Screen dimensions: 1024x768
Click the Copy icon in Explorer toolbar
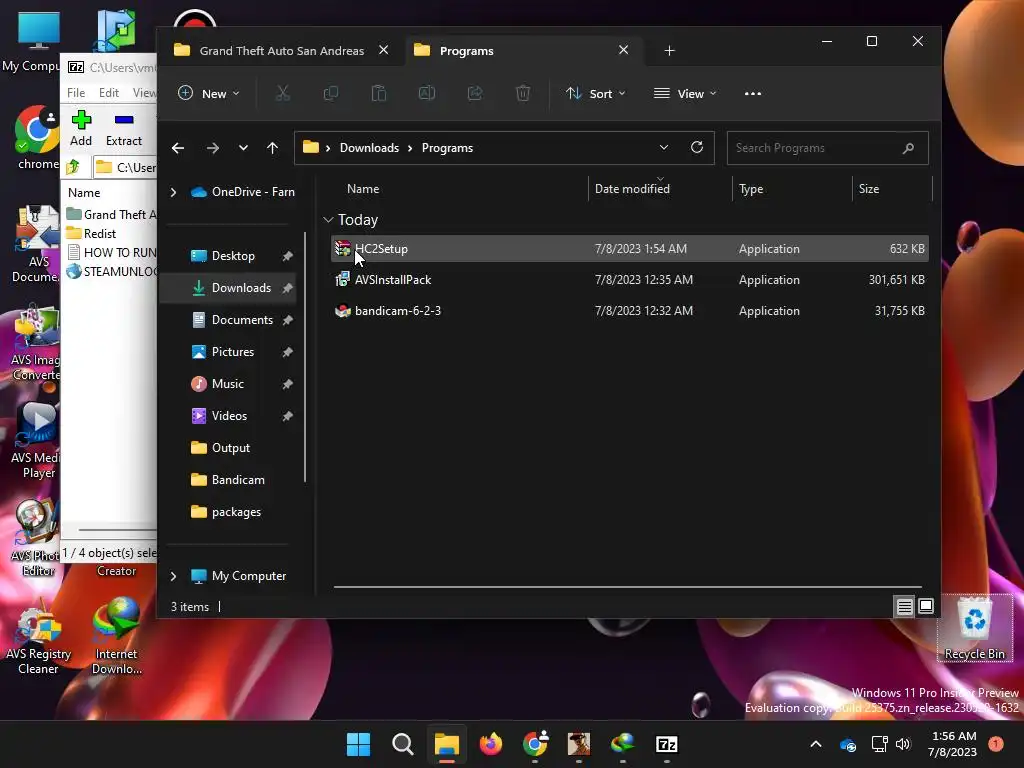coord(331,93)
